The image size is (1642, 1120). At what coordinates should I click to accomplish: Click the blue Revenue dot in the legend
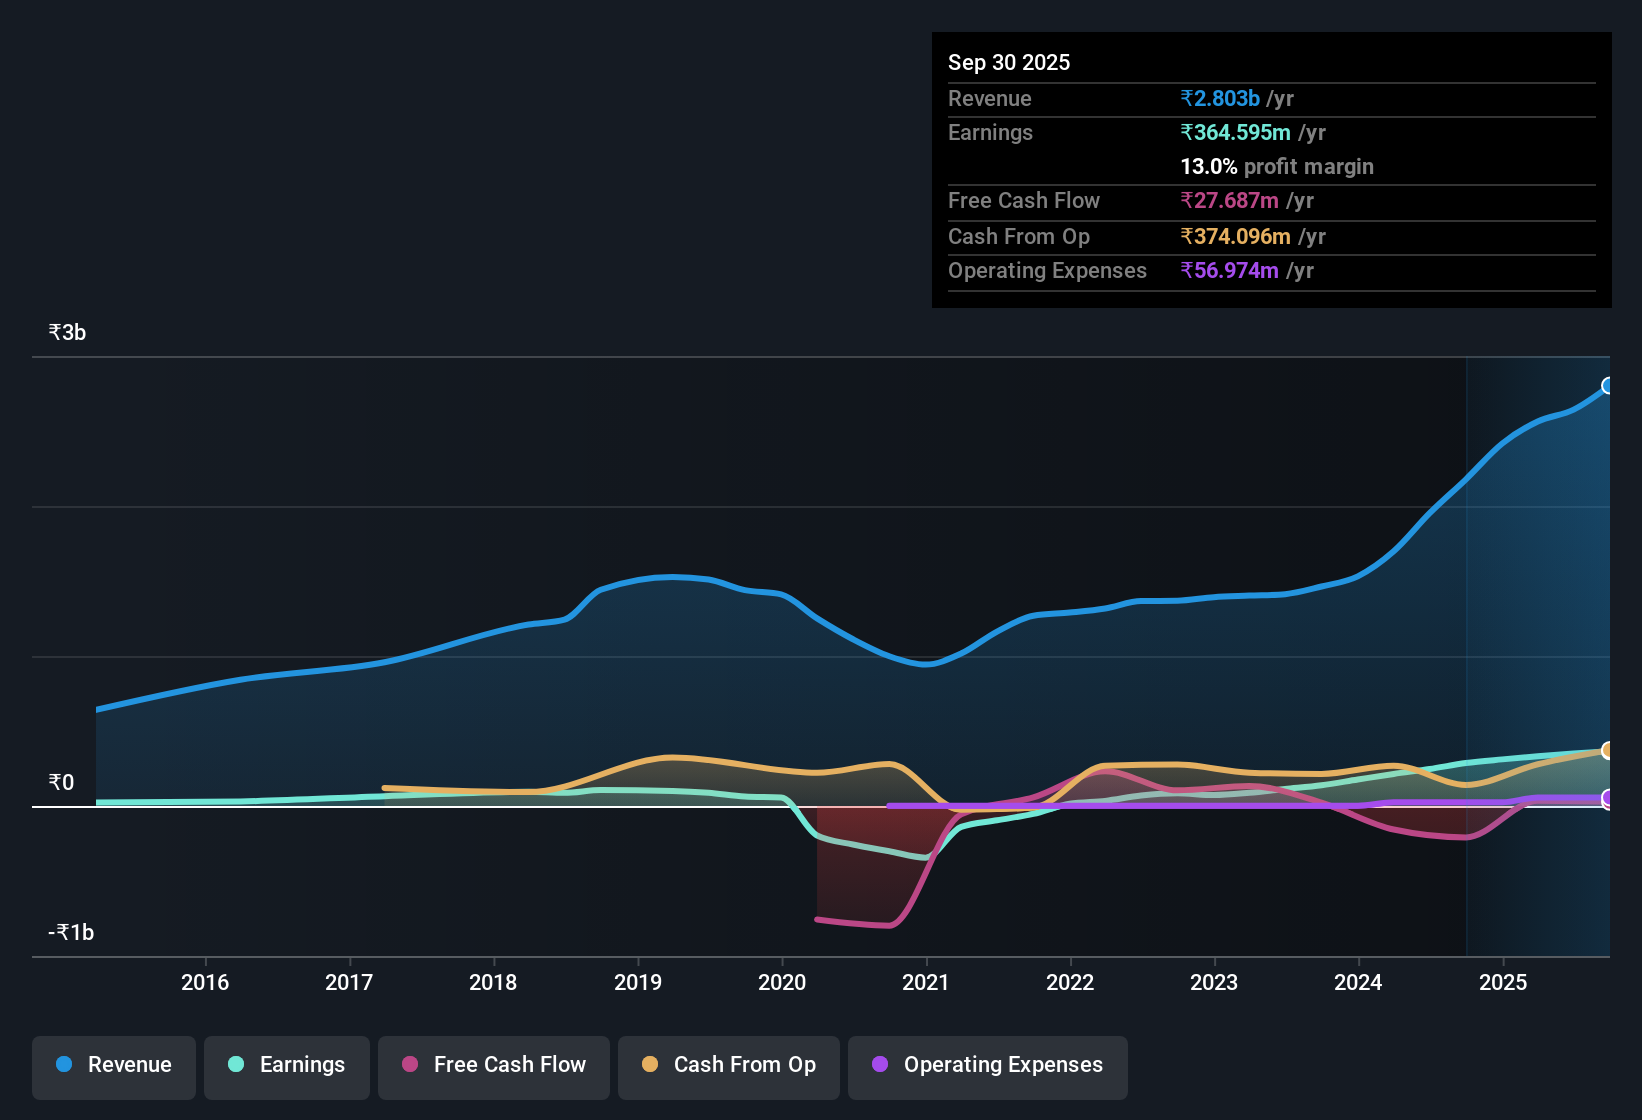tap(64, 1065)
